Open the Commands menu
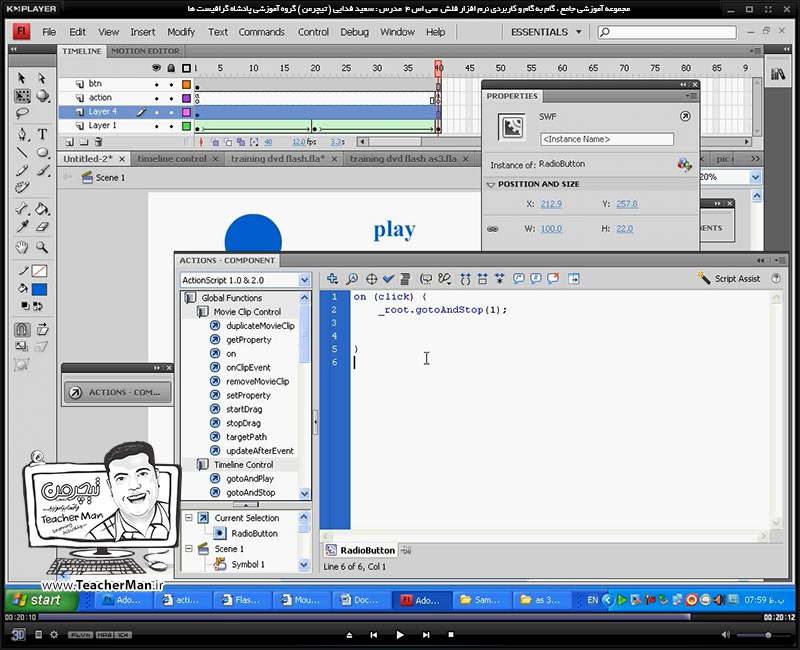Screen dimensions: 800x650 point(261,32)
